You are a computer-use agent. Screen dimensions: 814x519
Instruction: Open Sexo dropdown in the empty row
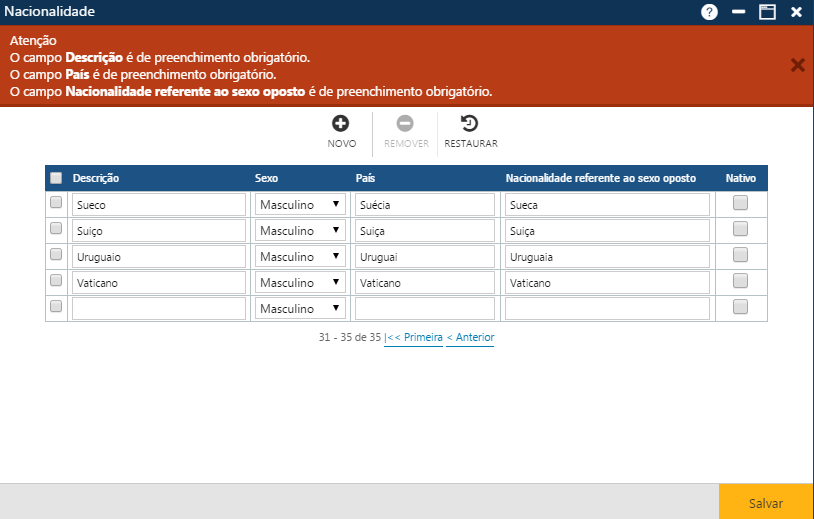coord(300,308)
